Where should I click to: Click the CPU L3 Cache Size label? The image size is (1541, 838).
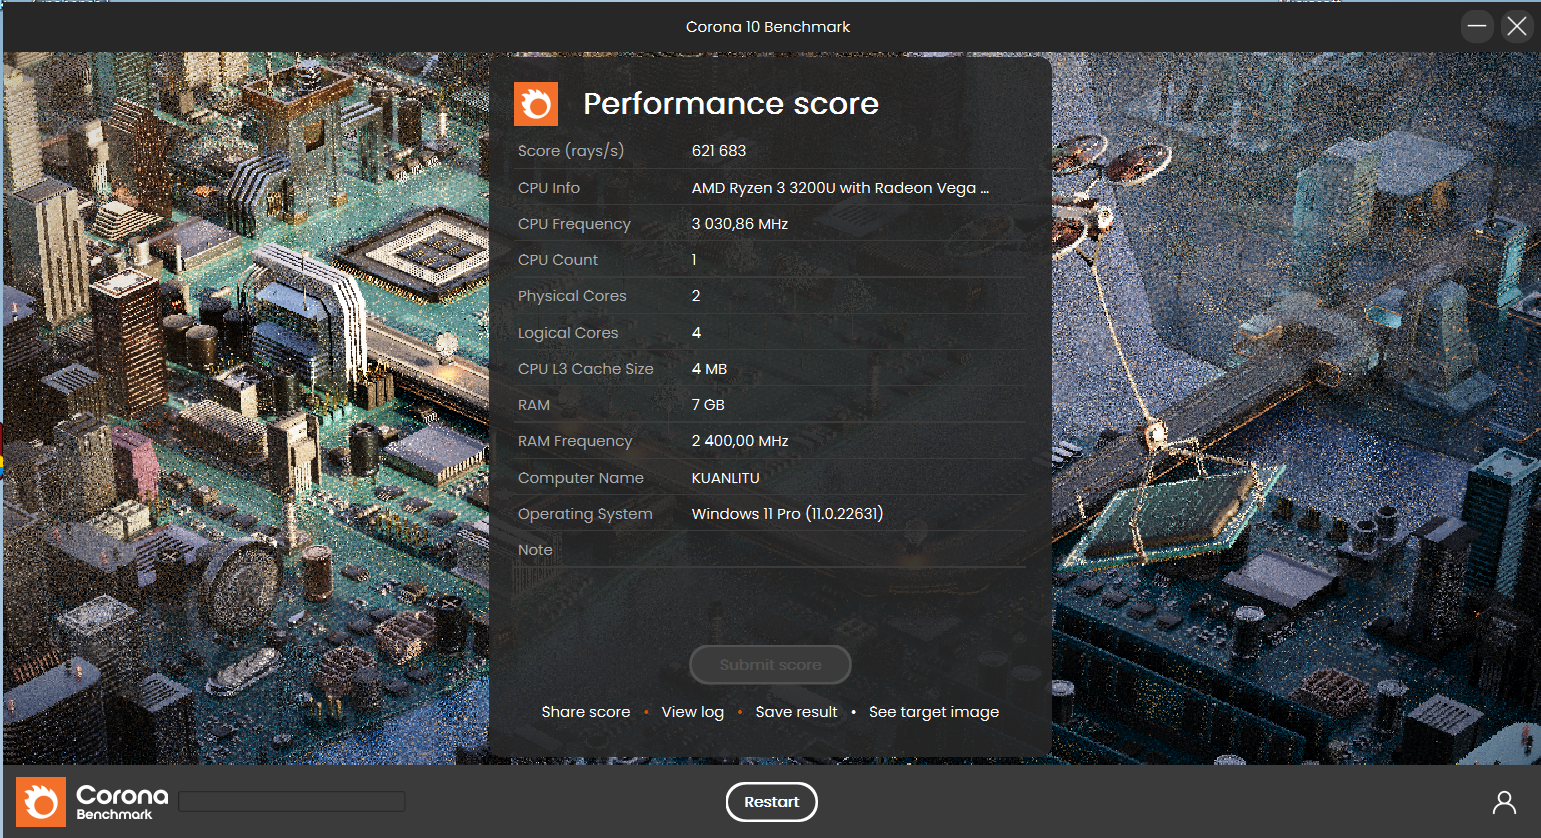tap(586, 369)
